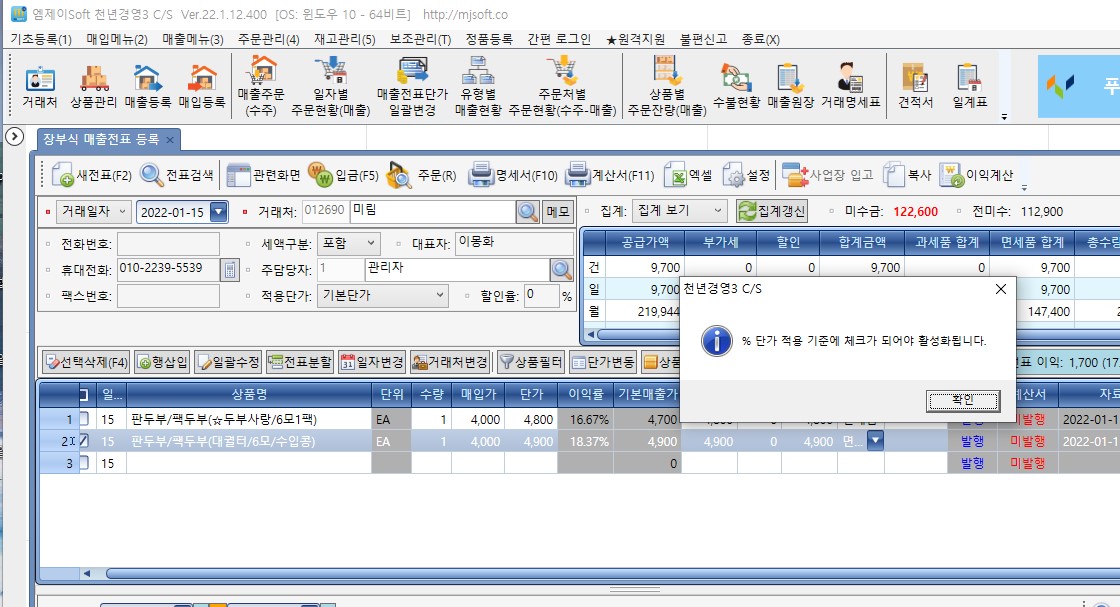Open 매입등록 toolbar icon
This screenshot has width=1120, height=607.
tap(202, 87)
